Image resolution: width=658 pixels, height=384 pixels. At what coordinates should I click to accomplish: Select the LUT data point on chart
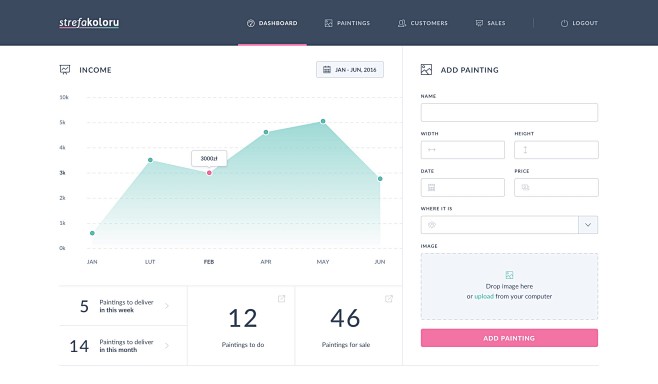point(150,160)
